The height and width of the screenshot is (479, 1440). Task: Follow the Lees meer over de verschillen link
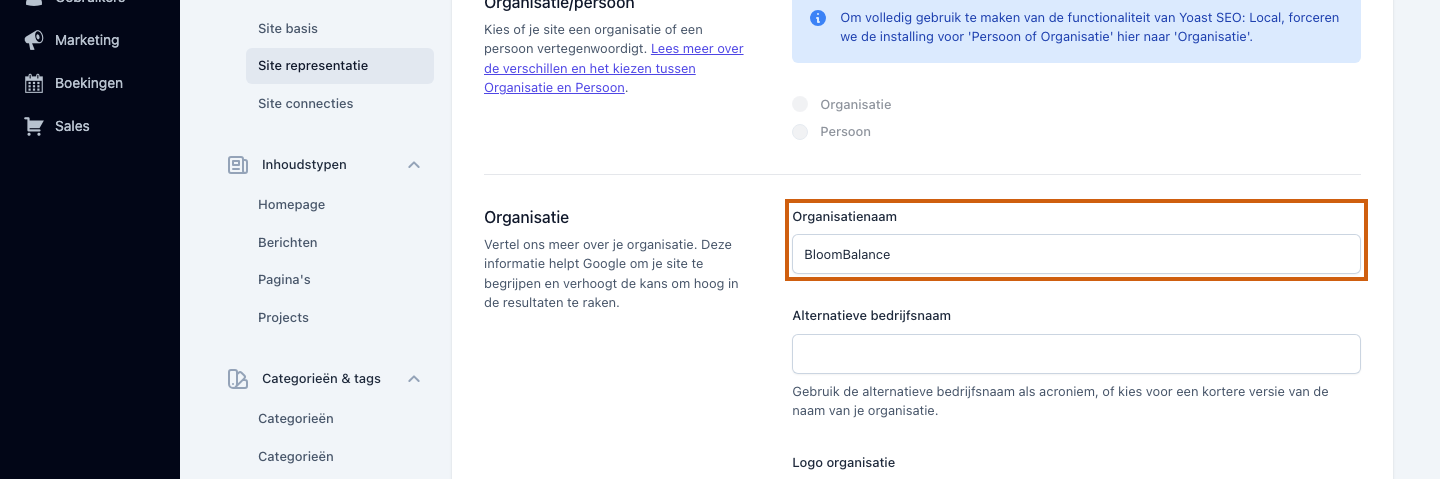[613, 68]
